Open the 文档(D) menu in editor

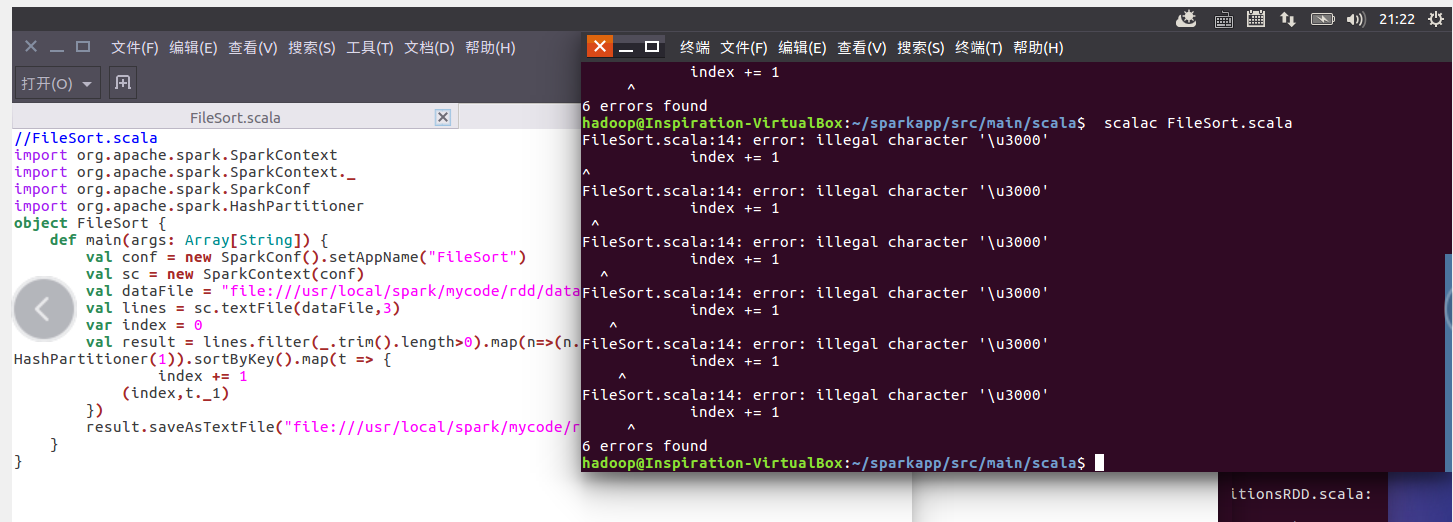[429, 47]
